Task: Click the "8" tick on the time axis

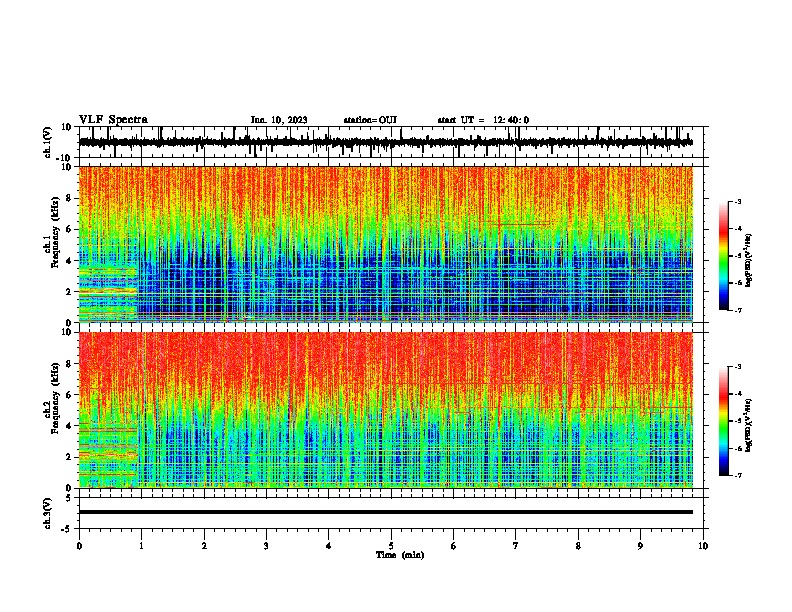Action: (578, 546)
